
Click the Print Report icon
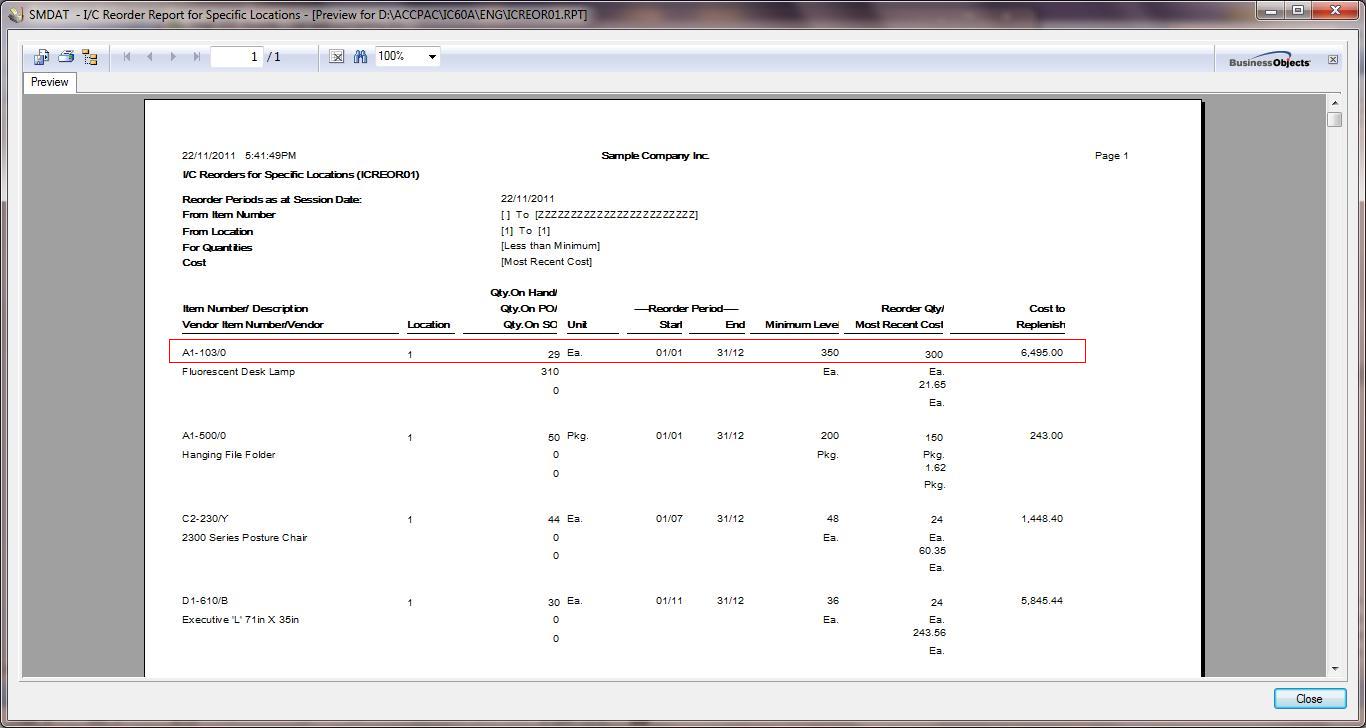66,57
